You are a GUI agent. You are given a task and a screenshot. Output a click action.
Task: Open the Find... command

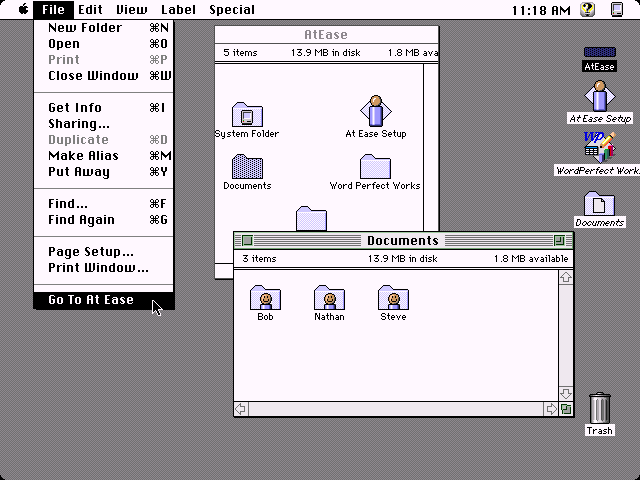coord(68,204)
